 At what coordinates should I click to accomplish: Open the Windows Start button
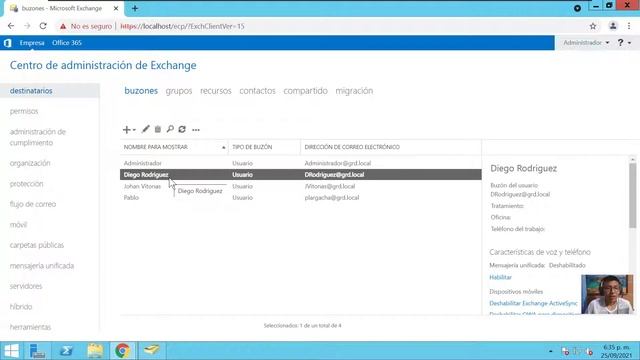click(x=11, y=351)
